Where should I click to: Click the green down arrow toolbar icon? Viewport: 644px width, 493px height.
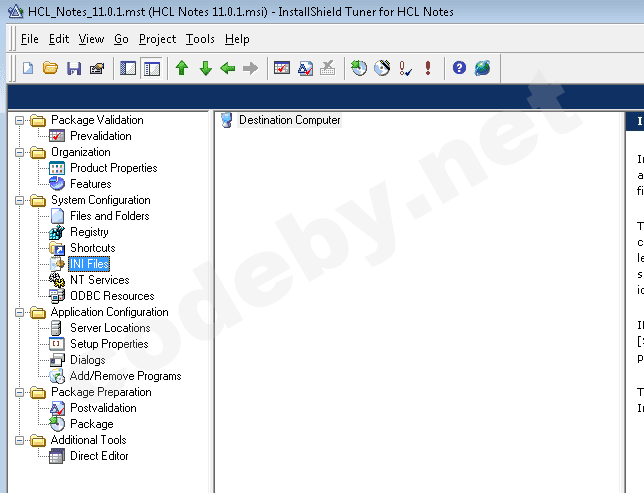pyautogui.click(x=205, y=68)
